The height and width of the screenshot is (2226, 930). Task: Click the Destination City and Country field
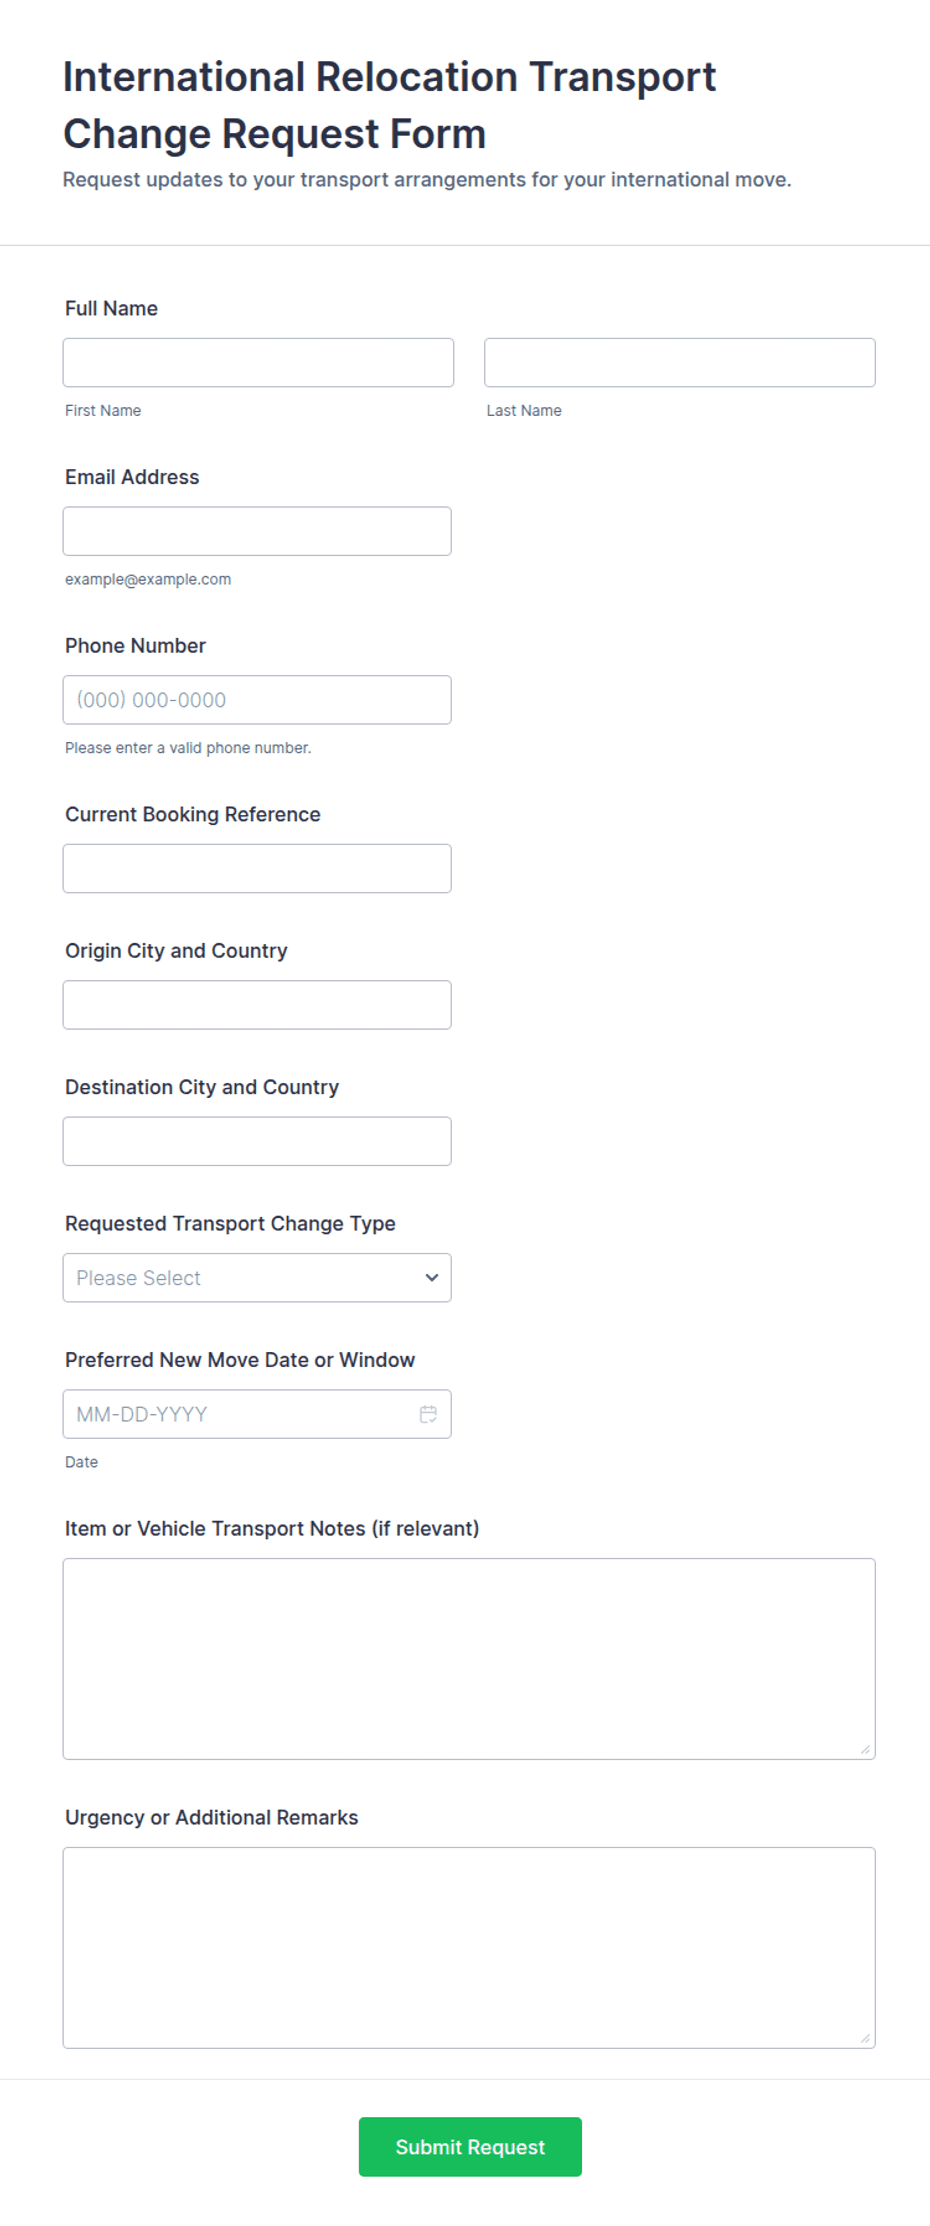[257, 1141]
